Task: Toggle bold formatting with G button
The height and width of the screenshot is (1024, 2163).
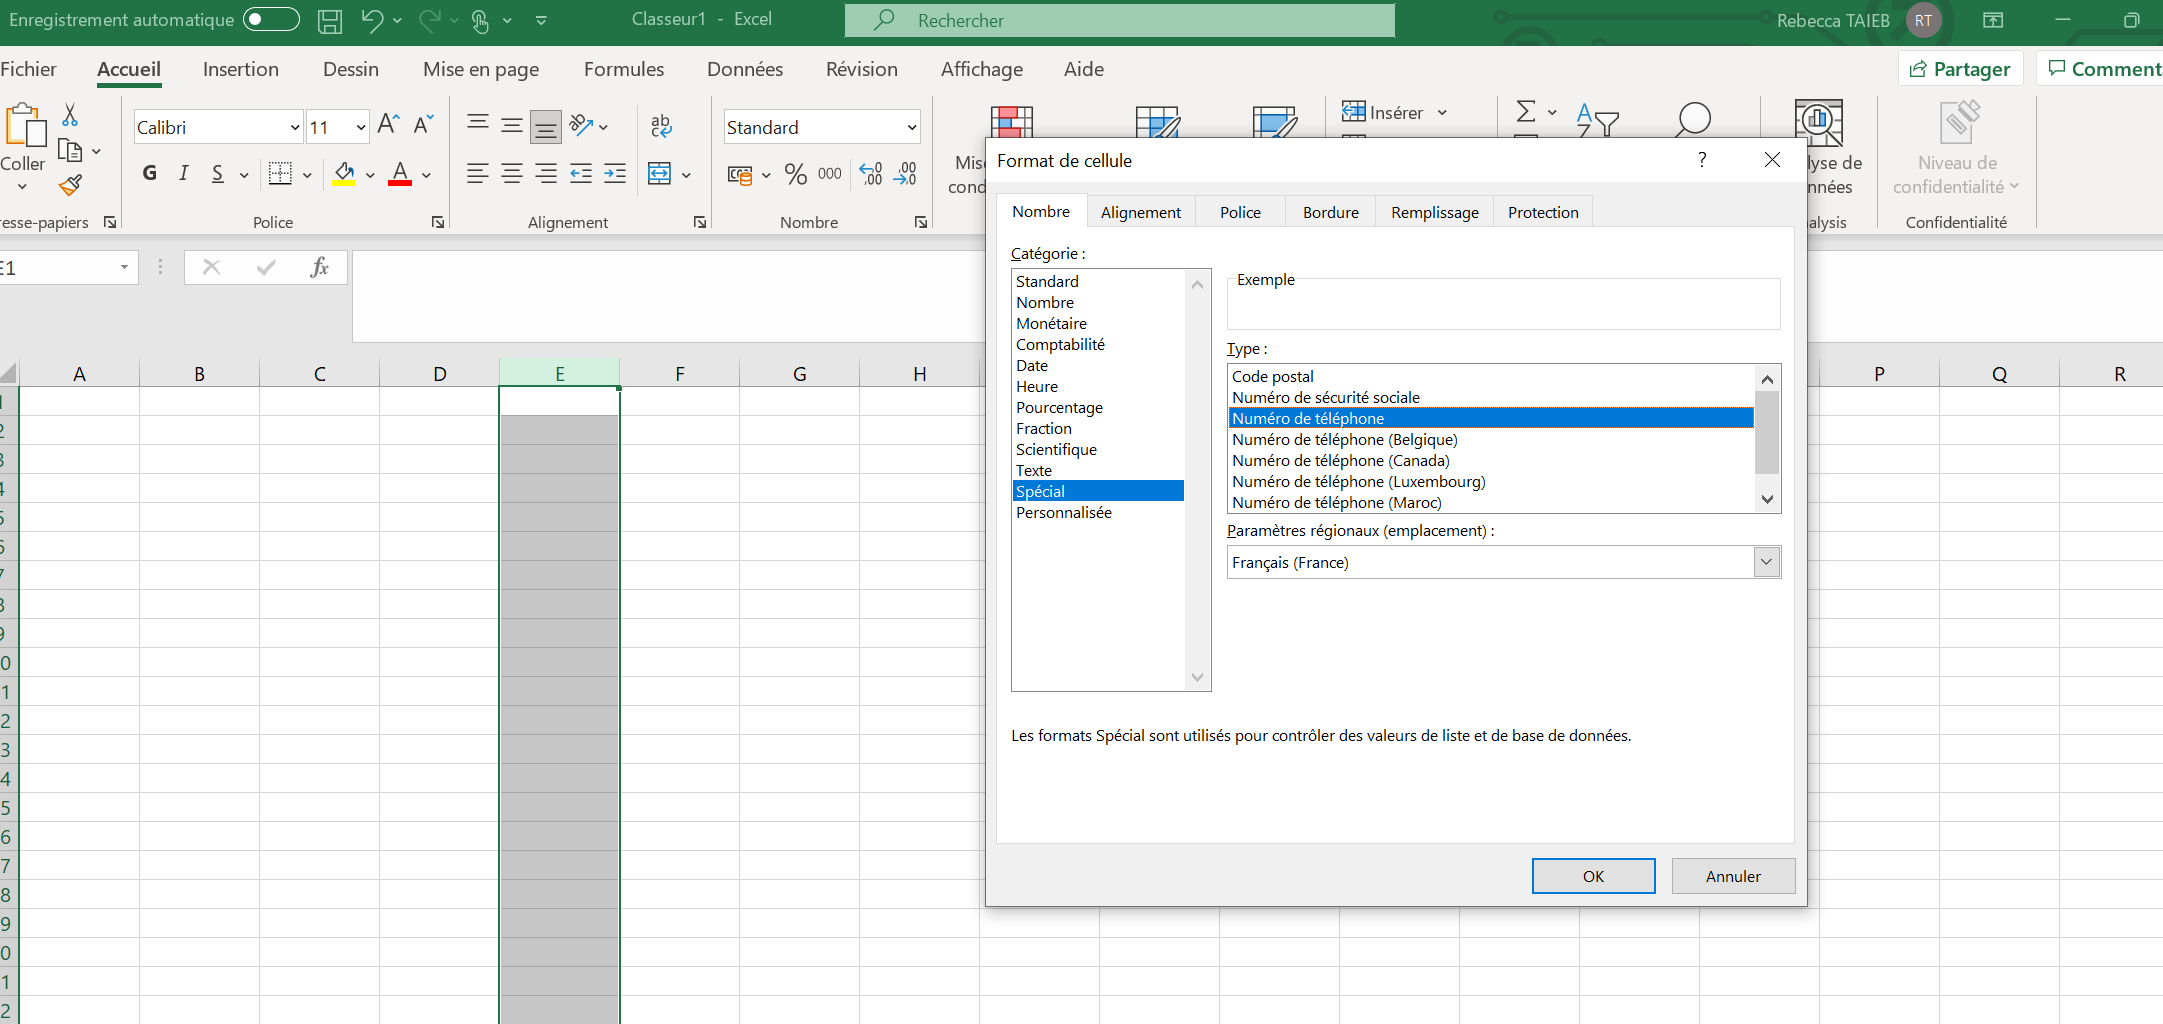Action: point(150,173)
